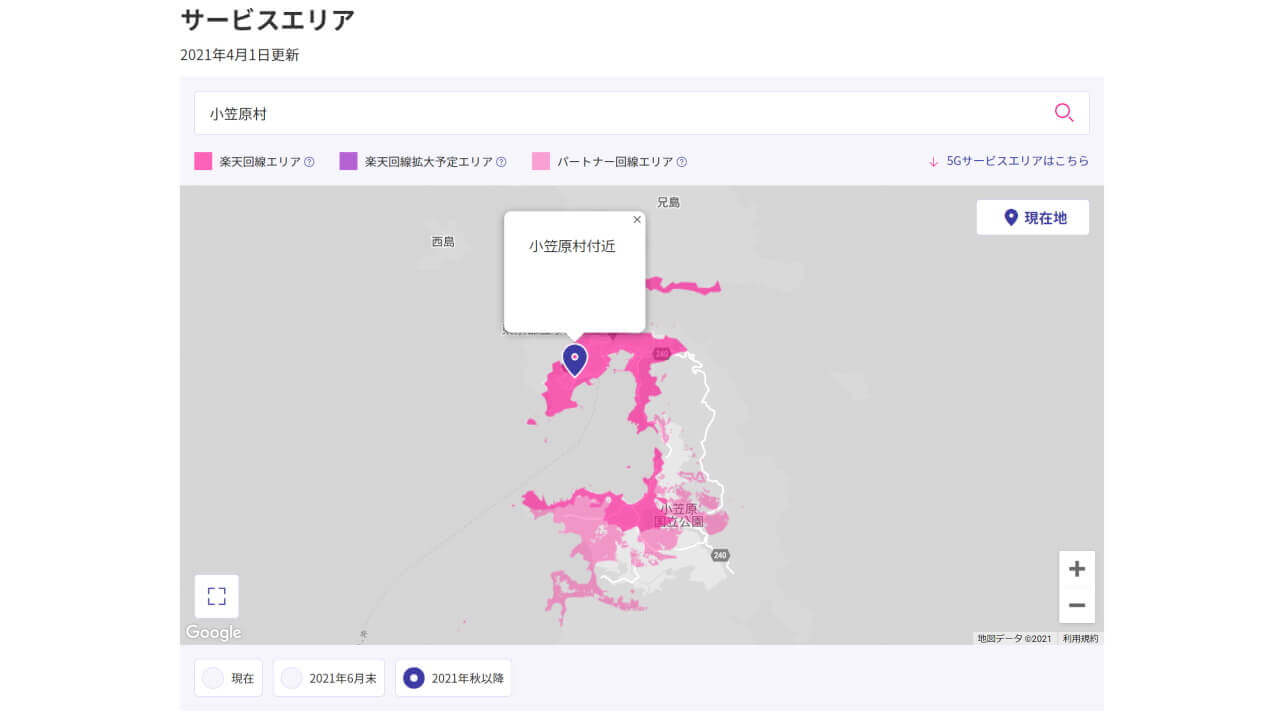
Task: Select the 2021年6月末 radio button
Action: [x=291, y=677]
